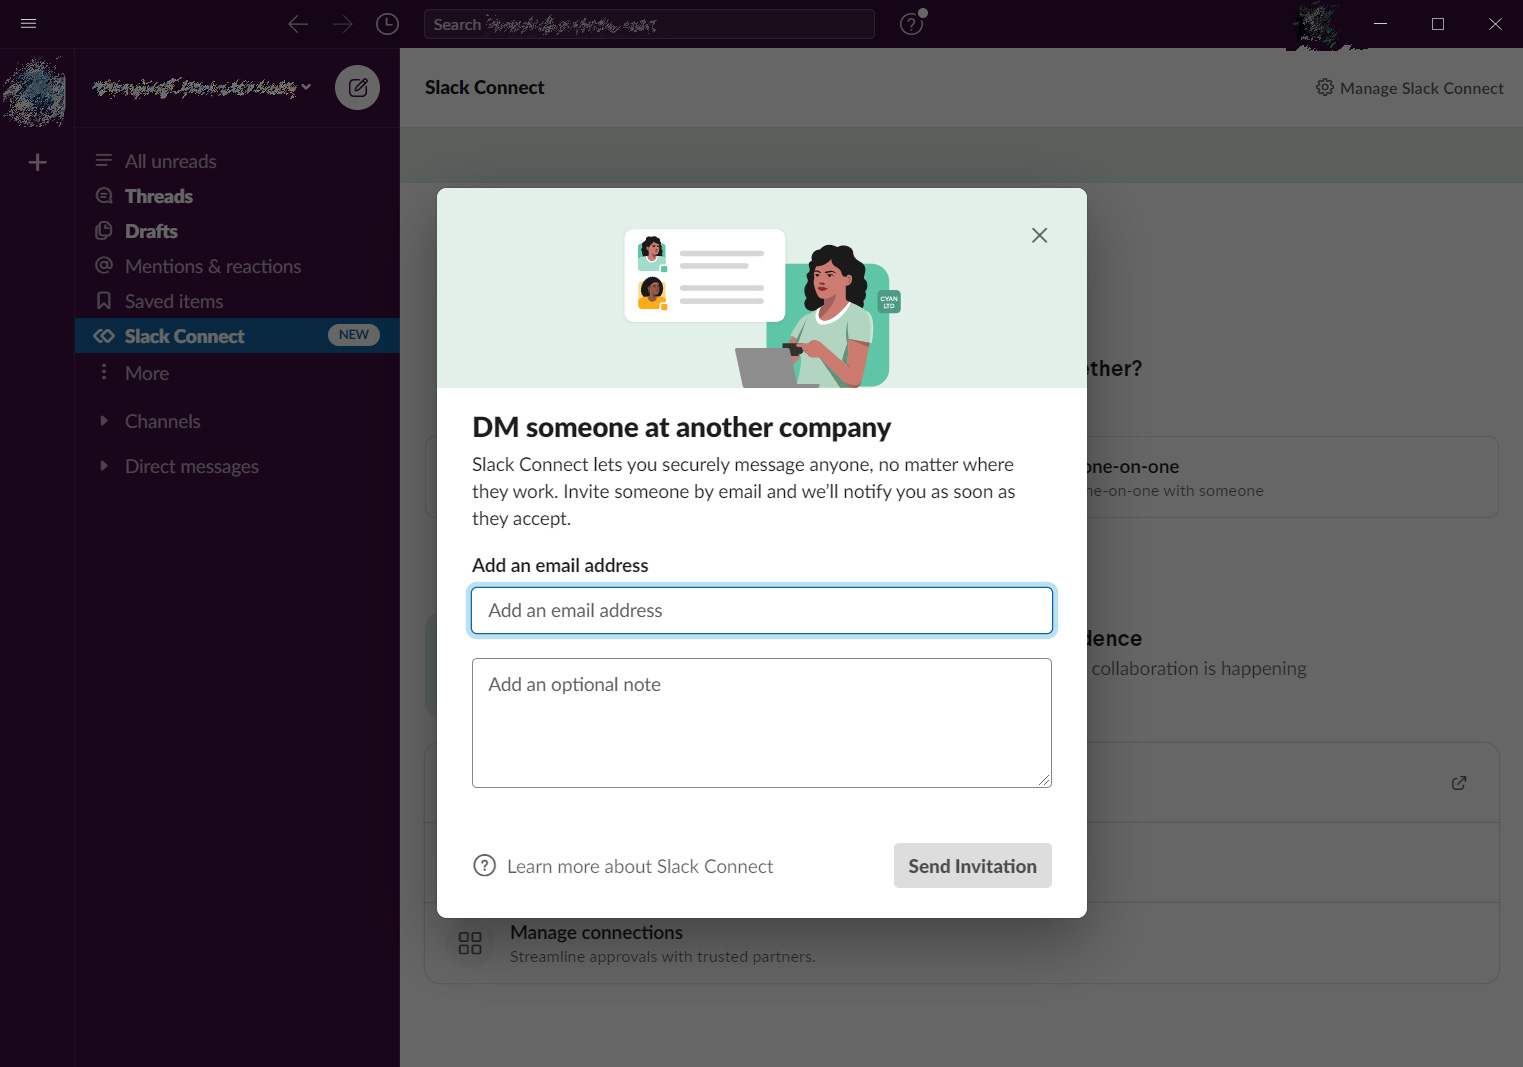Open history with the clock icon

[387, 24]
